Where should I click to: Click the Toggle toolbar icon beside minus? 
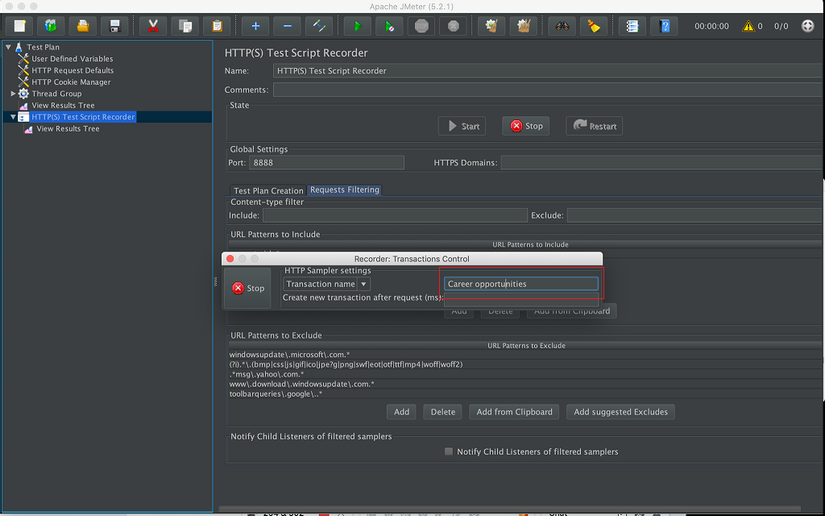(x=319, y=26)
